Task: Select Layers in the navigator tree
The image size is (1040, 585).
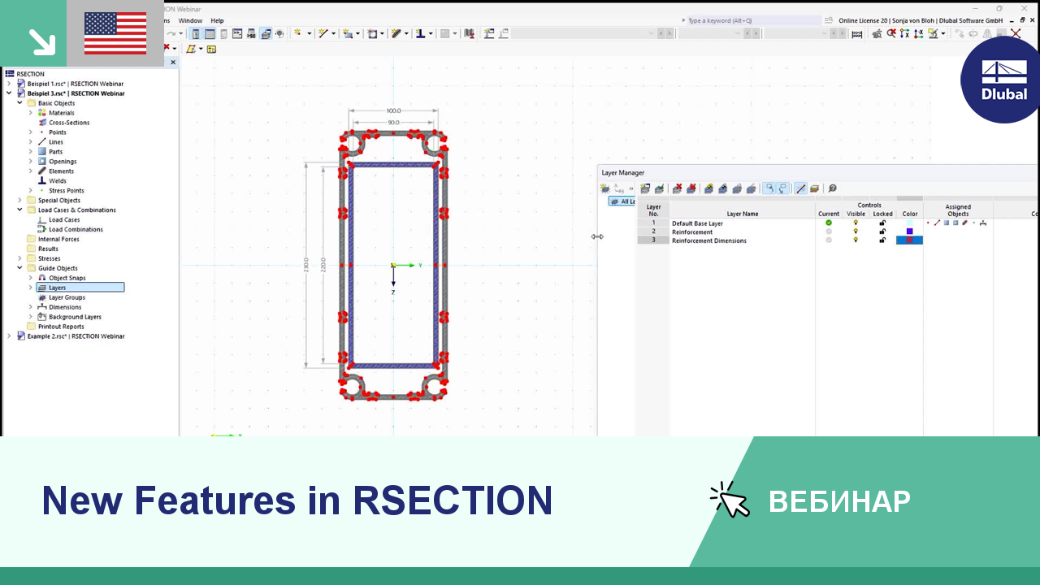Action: pos(80,287)
